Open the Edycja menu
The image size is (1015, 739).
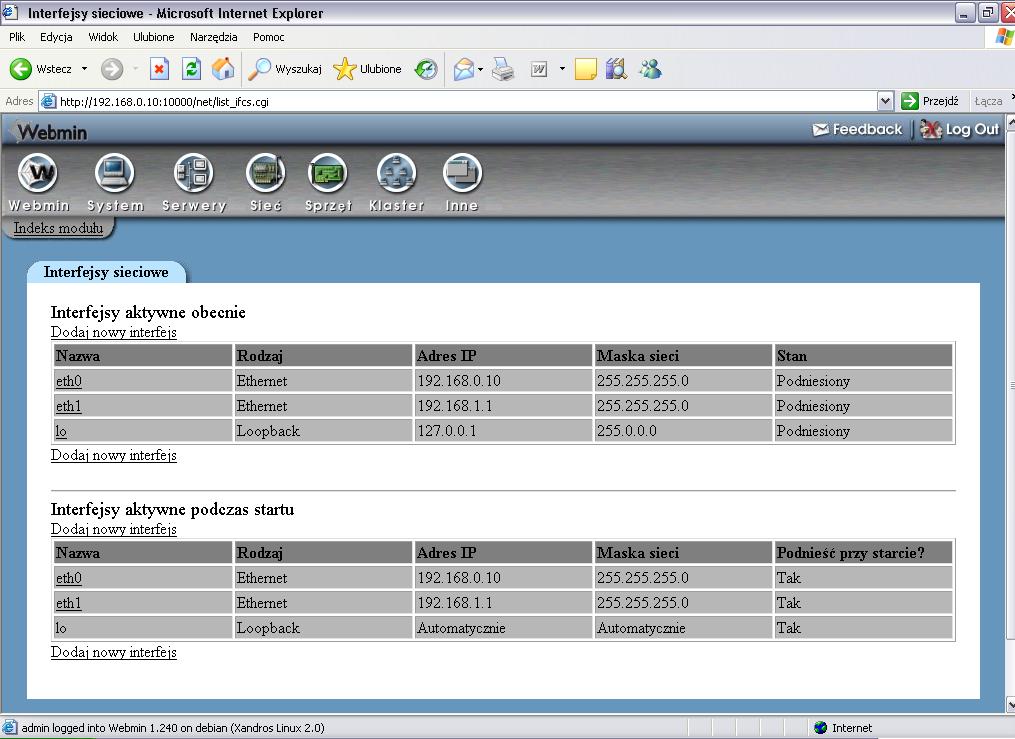tap(56, 37)
